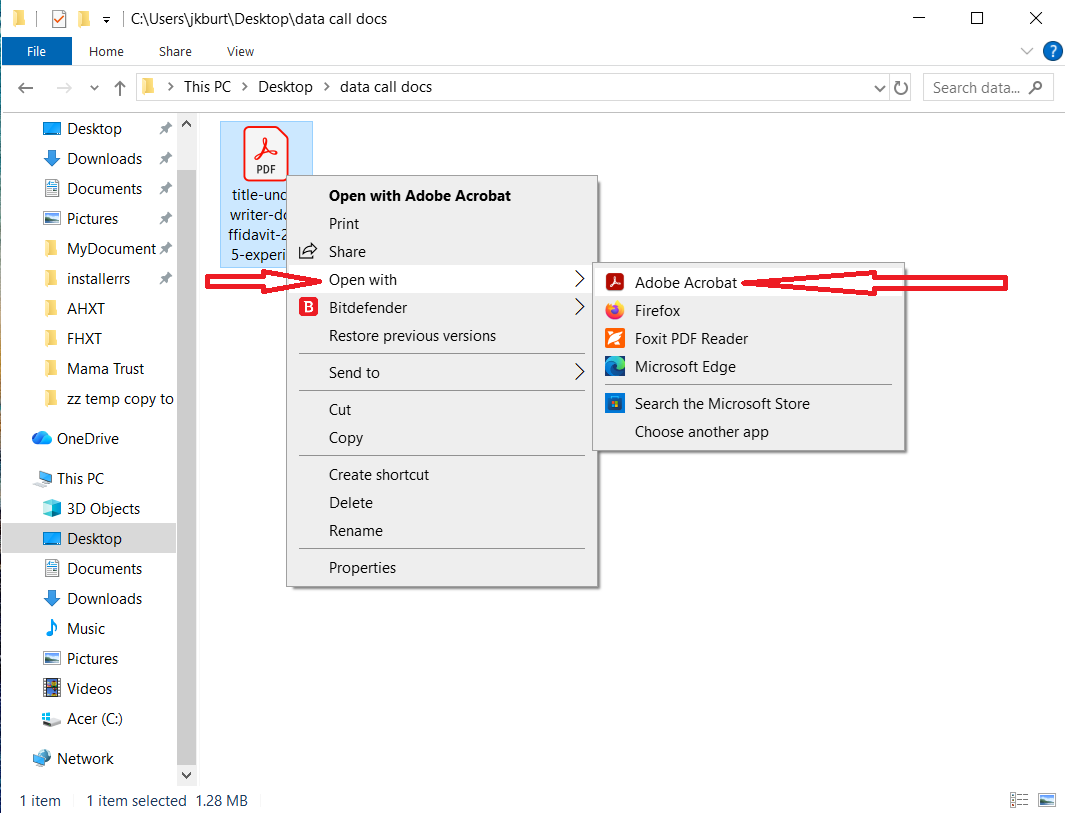
Task: Select 'Search the Microsoft Store'
Action: point(722,403)
